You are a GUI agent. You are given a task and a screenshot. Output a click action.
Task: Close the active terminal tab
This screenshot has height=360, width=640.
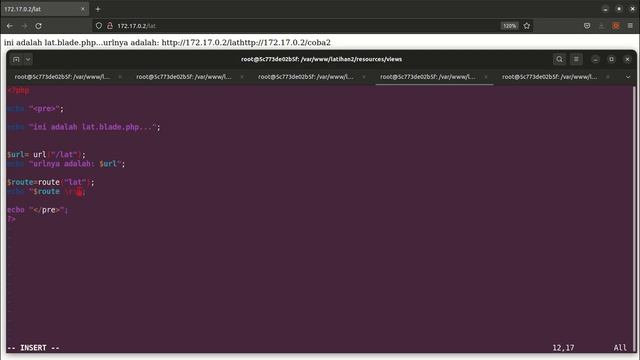pos(486,77)
